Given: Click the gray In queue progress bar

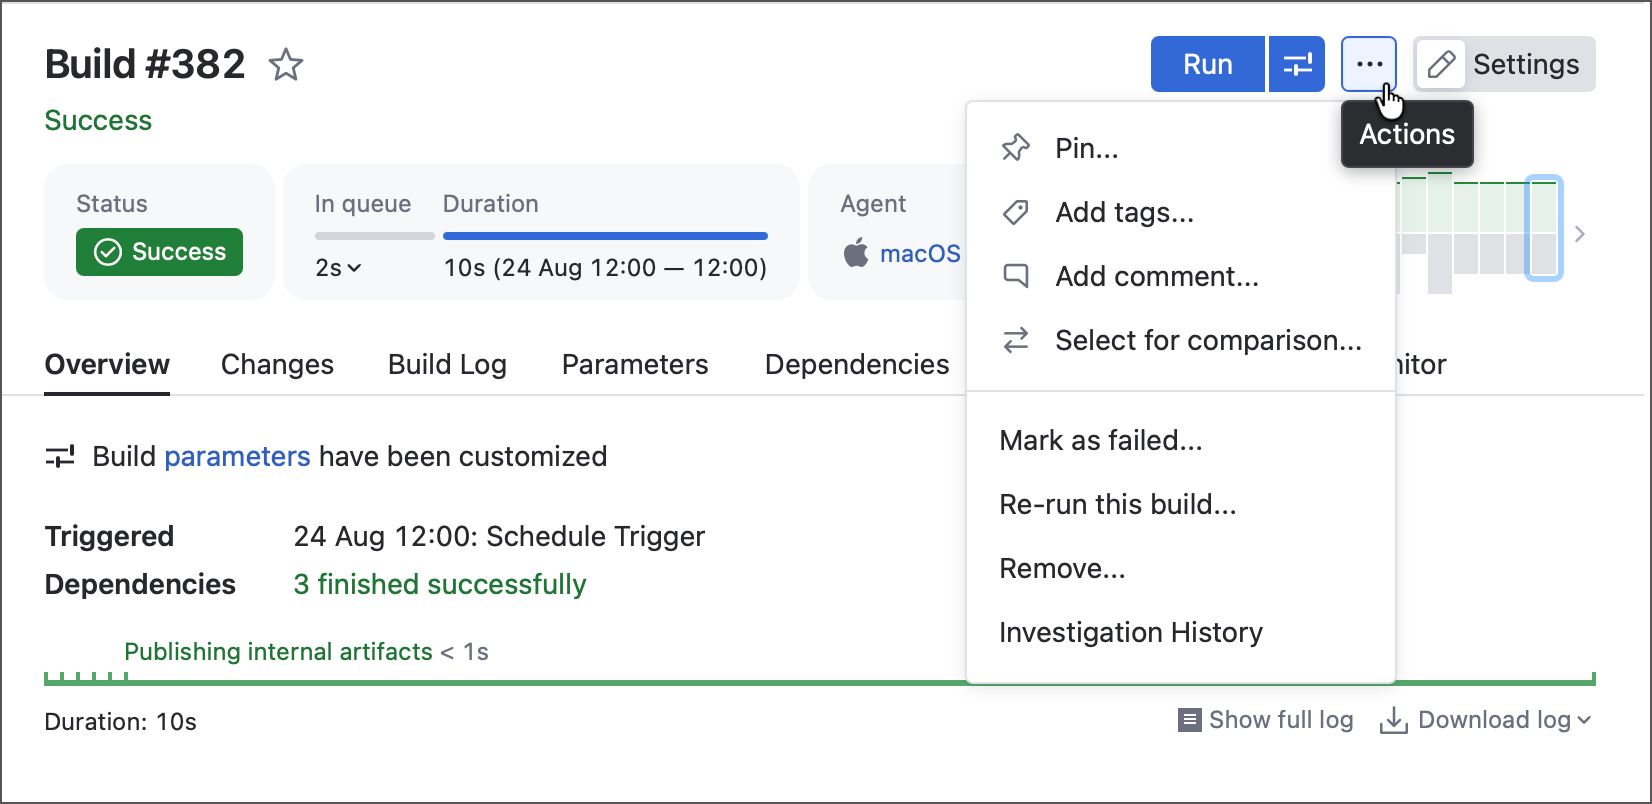Looking at the screenshot, I should pyautogui.click(x=374, y=236).
